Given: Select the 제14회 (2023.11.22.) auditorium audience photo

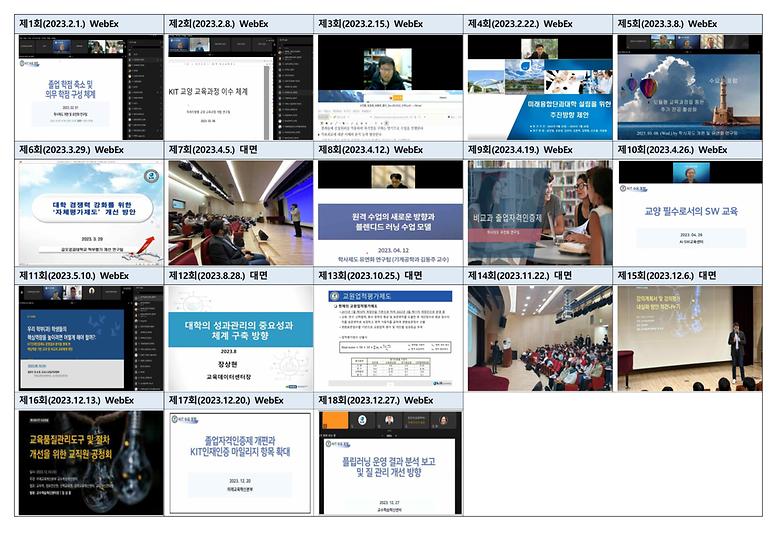Looking at the screenshot, I should tap(540, 337).
